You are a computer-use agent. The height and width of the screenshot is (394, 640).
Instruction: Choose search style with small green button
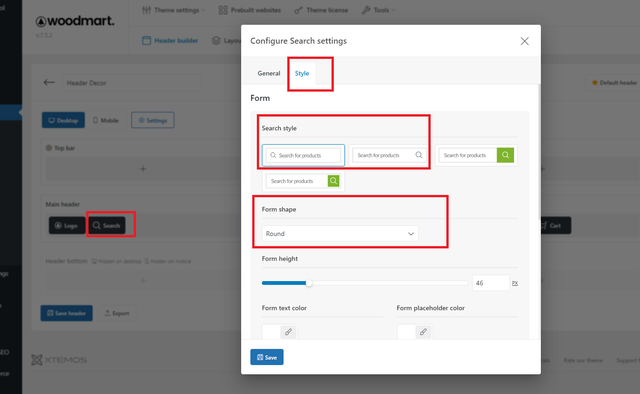point(303,181)
